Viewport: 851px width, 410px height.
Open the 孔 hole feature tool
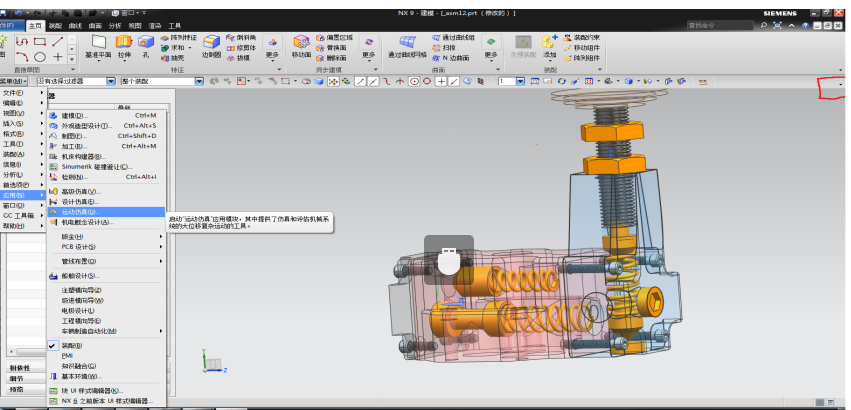click(x=145, y=47)
